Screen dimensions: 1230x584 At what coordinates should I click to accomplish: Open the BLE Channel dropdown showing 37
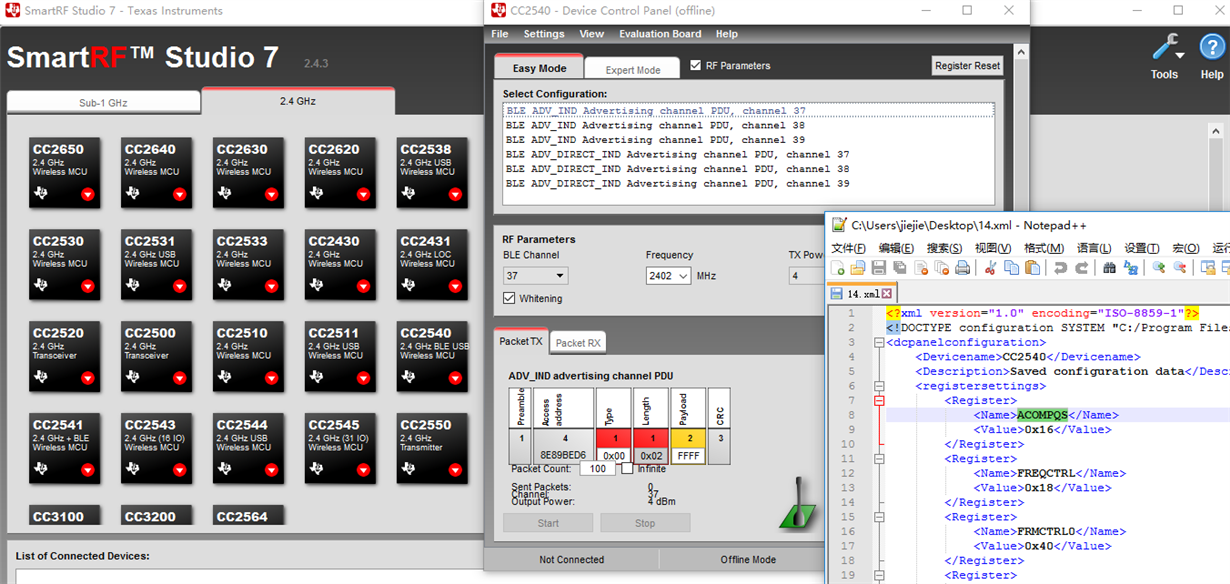pos(535,276)
